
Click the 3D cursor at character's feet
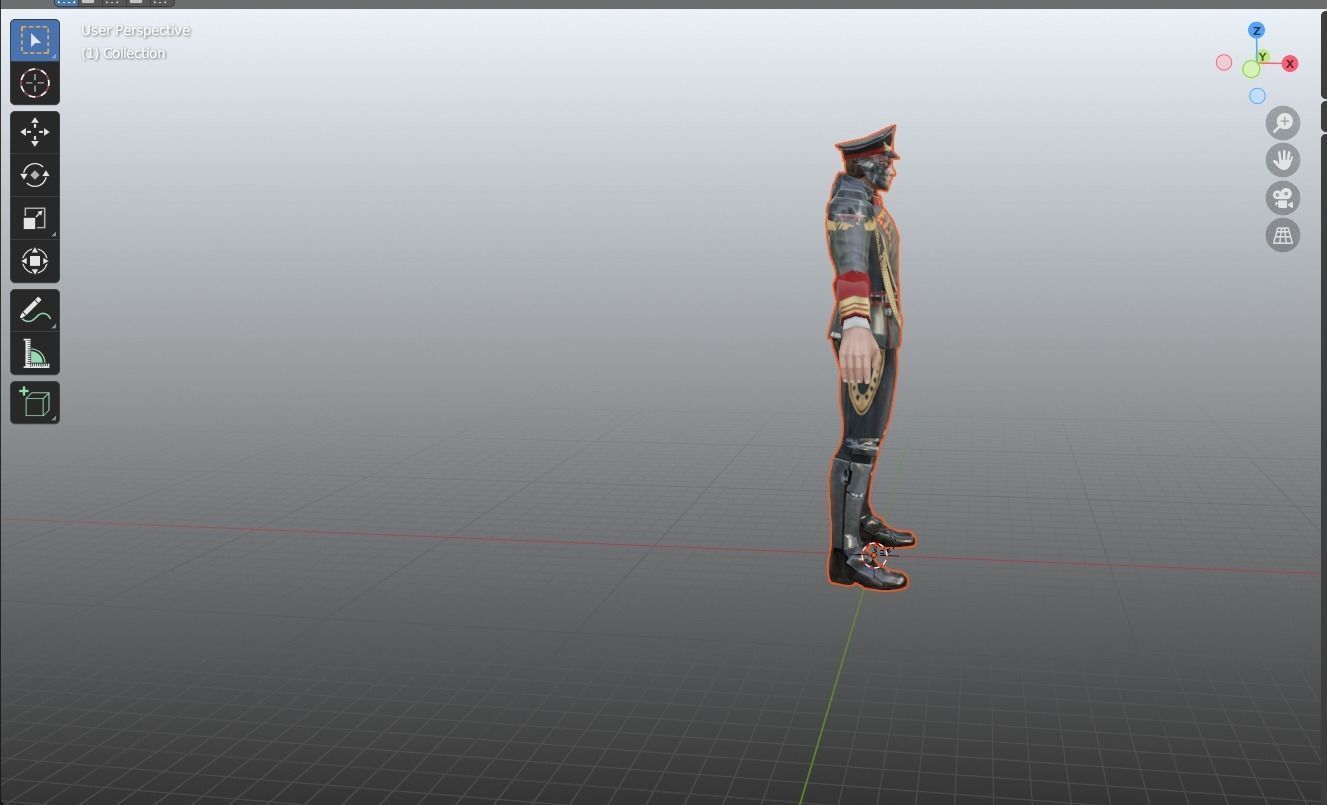point(875,555)
